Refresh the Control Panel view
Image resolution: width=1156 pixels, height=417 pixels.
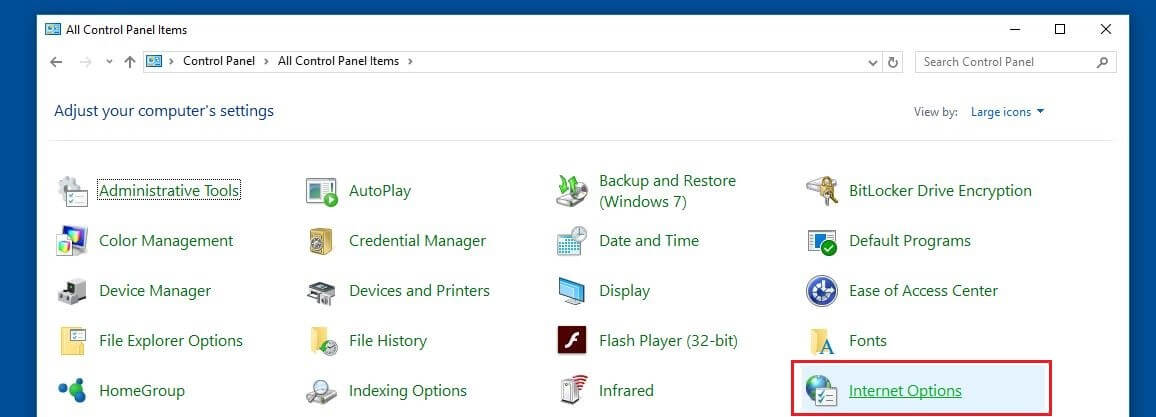894,62
